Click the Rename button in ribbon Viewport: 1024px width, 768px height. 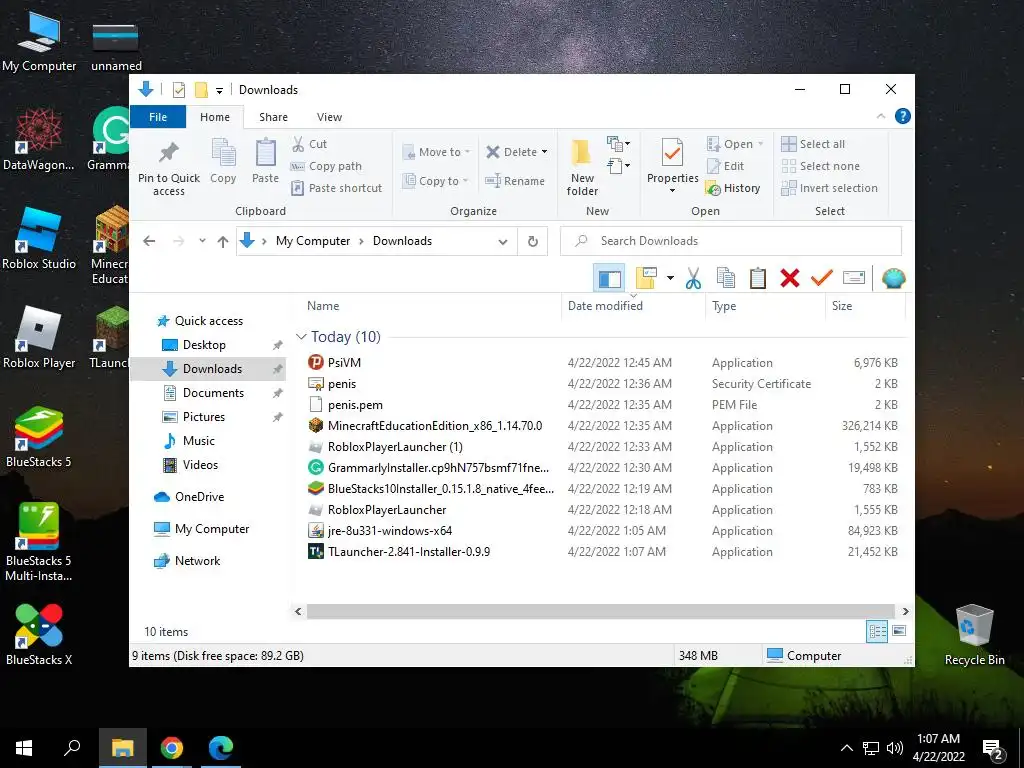(x=515, y=181)
